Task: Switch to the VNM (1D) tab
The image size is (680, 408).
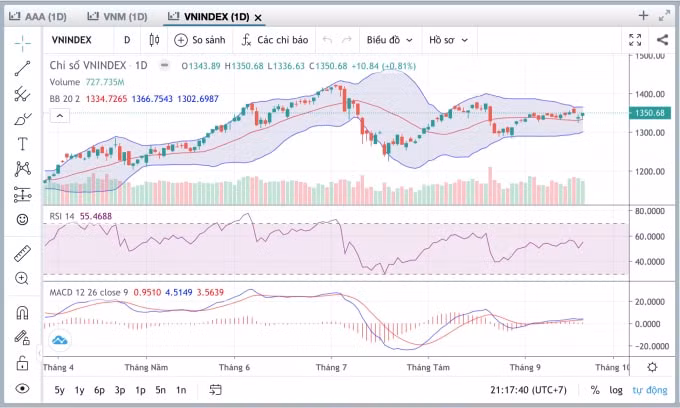Action: click(x=117, y=17)
